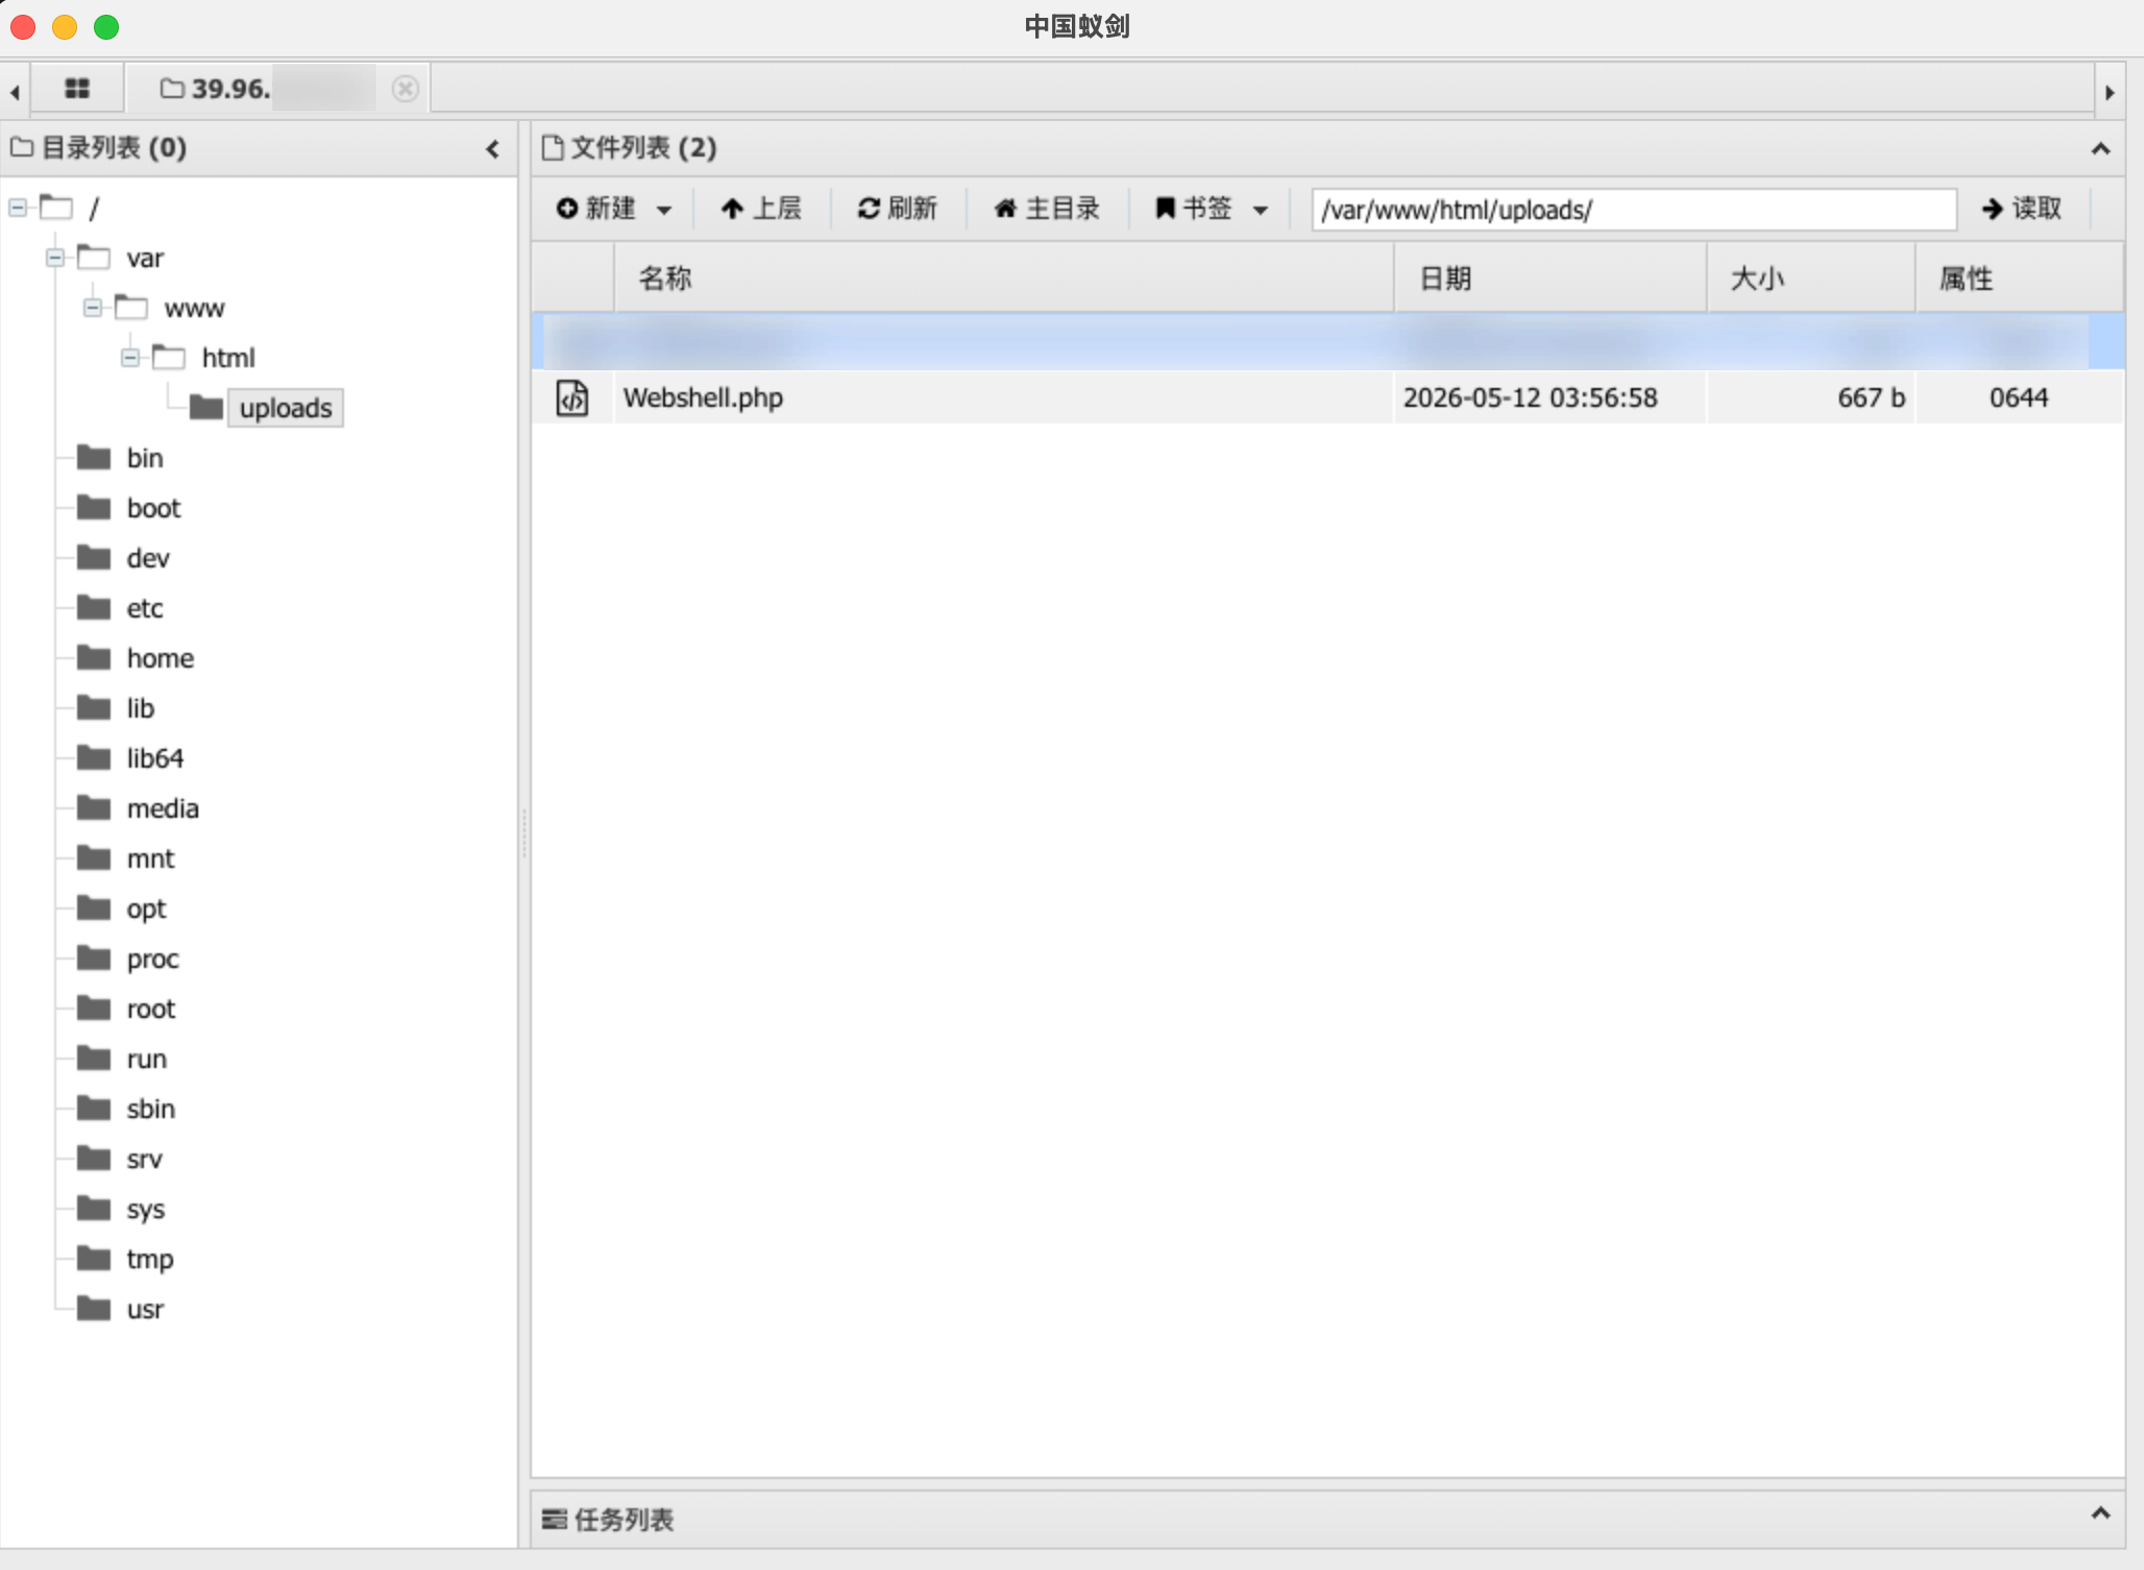Sort by the 名称 column header
The height and width of the screenshot is (1570, 2144).
point(1003,279)
